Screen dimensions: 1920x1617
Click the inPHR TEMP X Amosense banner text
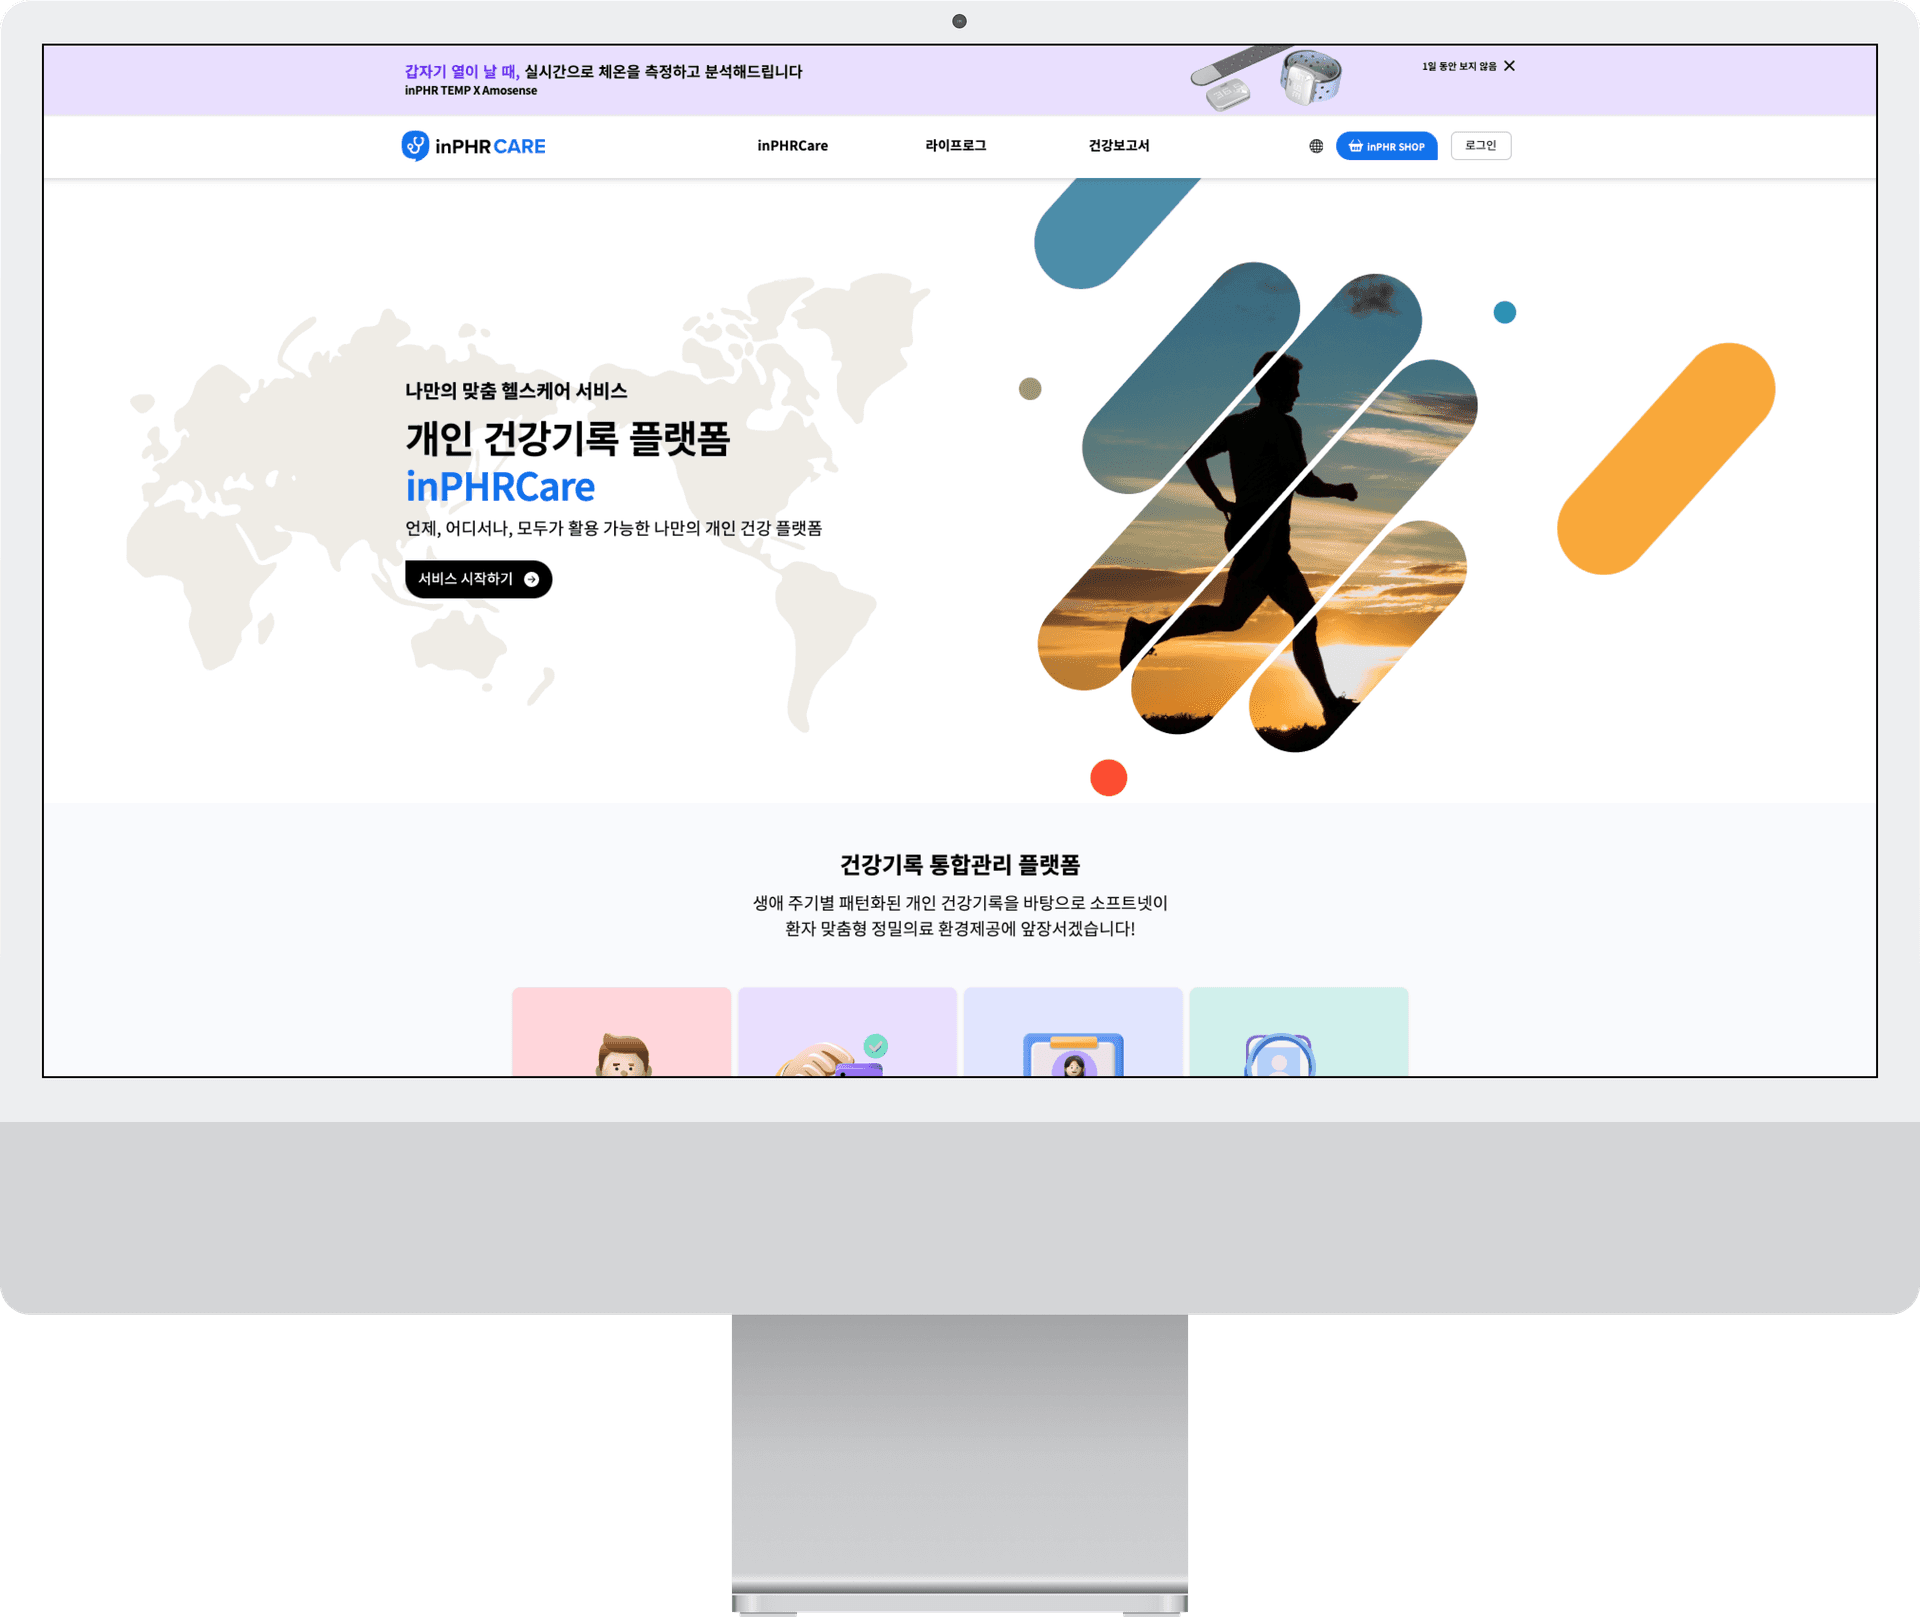point(470,90)
